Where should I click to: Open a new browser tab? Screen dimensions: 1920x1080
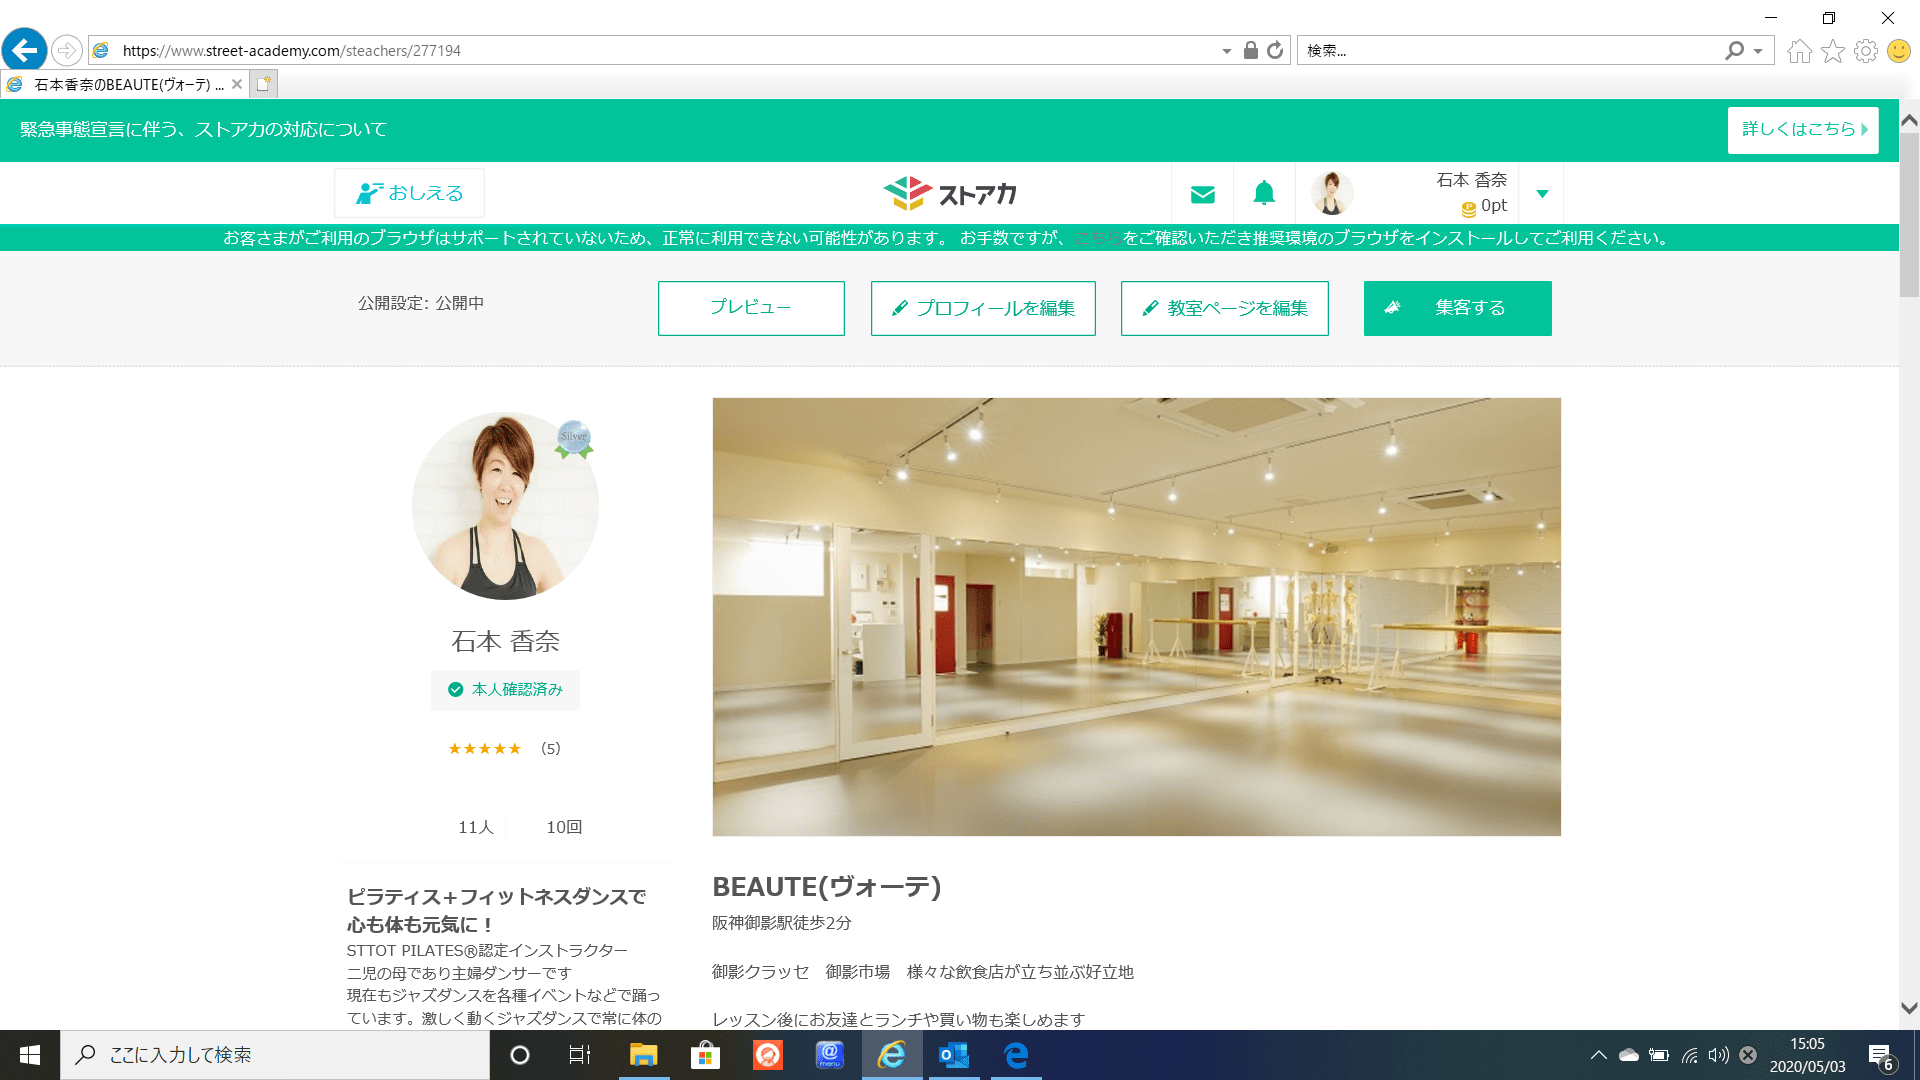click(263, 85)
